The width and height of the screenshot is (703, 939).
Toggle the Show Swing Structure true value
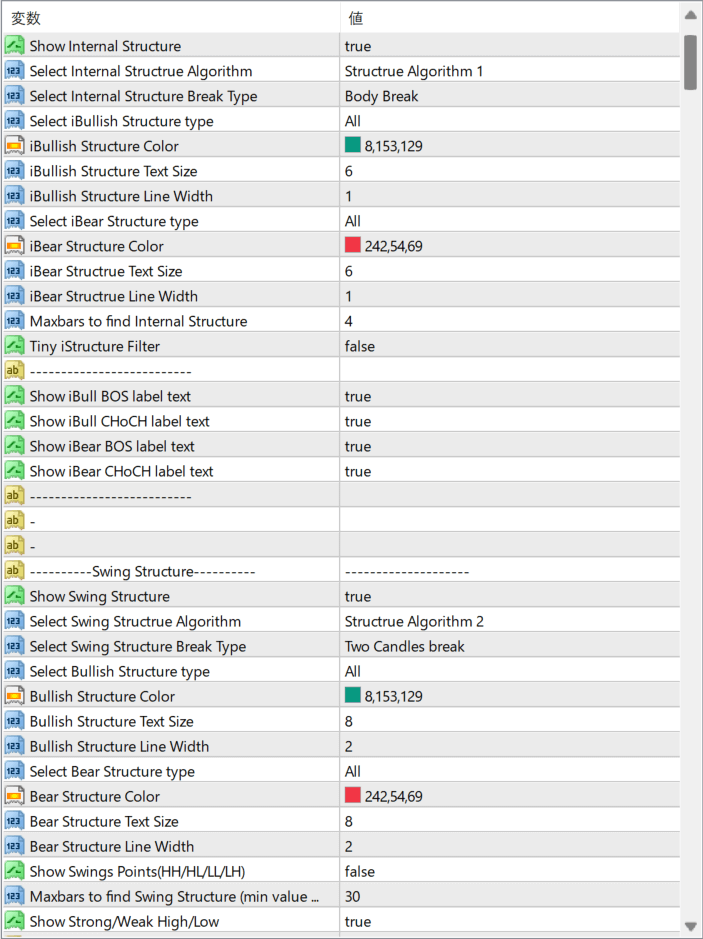pyautogui.click(x=510, y=596)
